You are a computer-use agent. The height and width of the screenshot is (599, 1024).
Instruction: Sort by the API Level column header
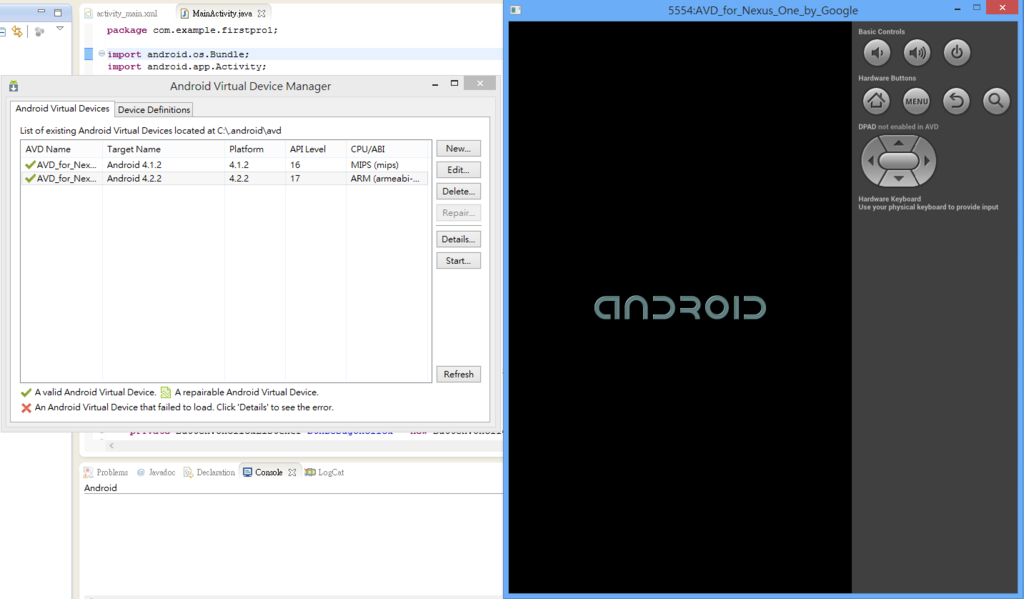[x=315, y=149]
